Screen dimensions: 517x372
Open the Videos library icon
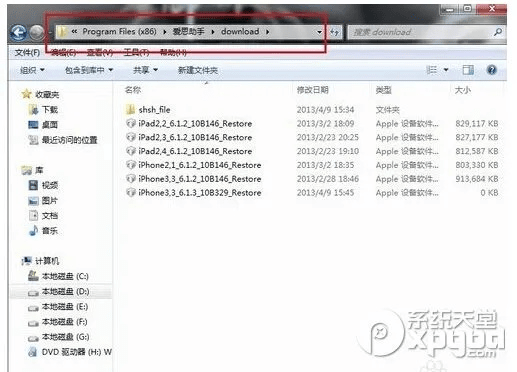(33, 185)
